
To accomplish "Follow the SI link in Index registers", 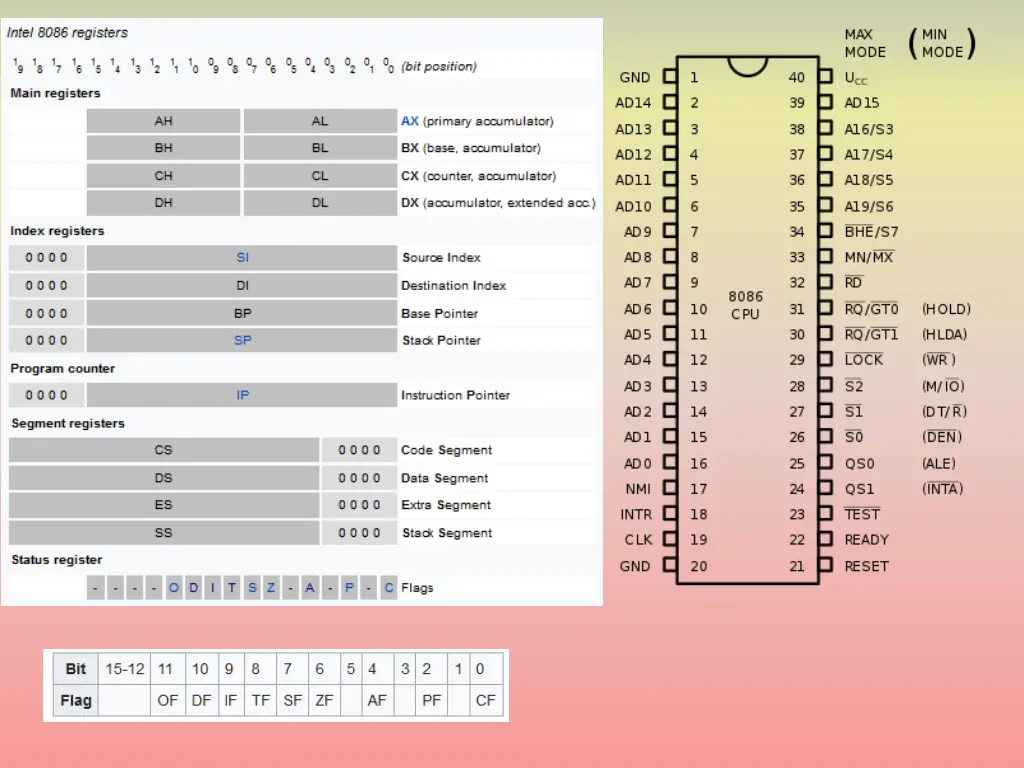I will [x=242, y=257].
